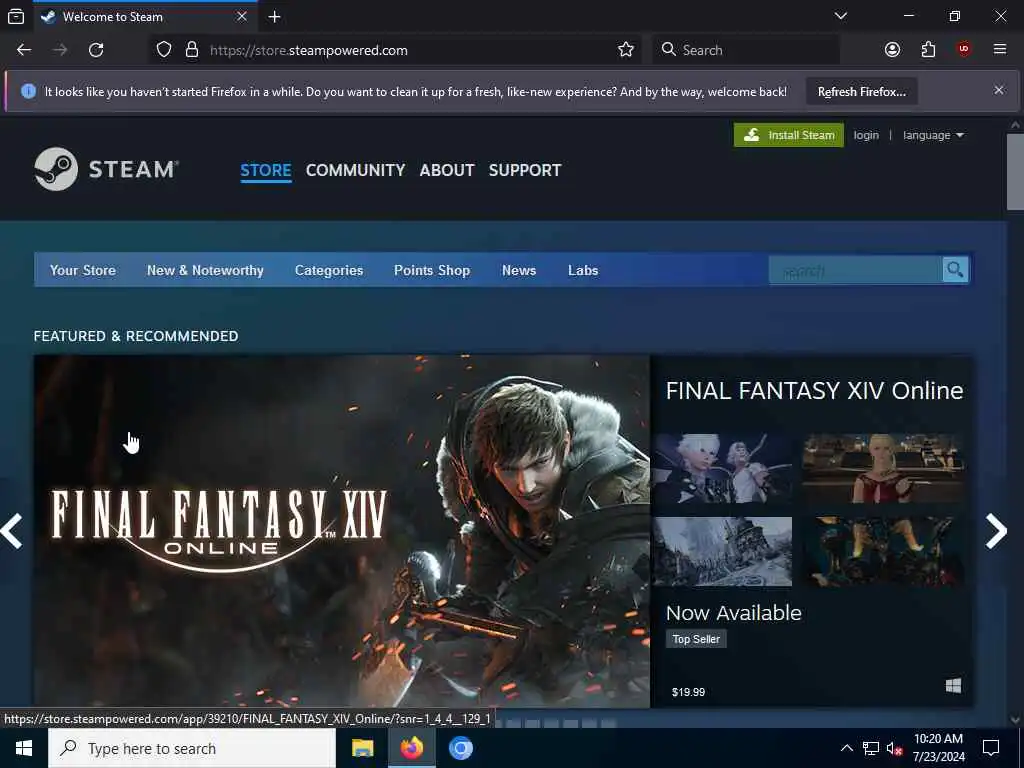Select the snowy castle screenshot thumbnail

click(x=722, y=551)
